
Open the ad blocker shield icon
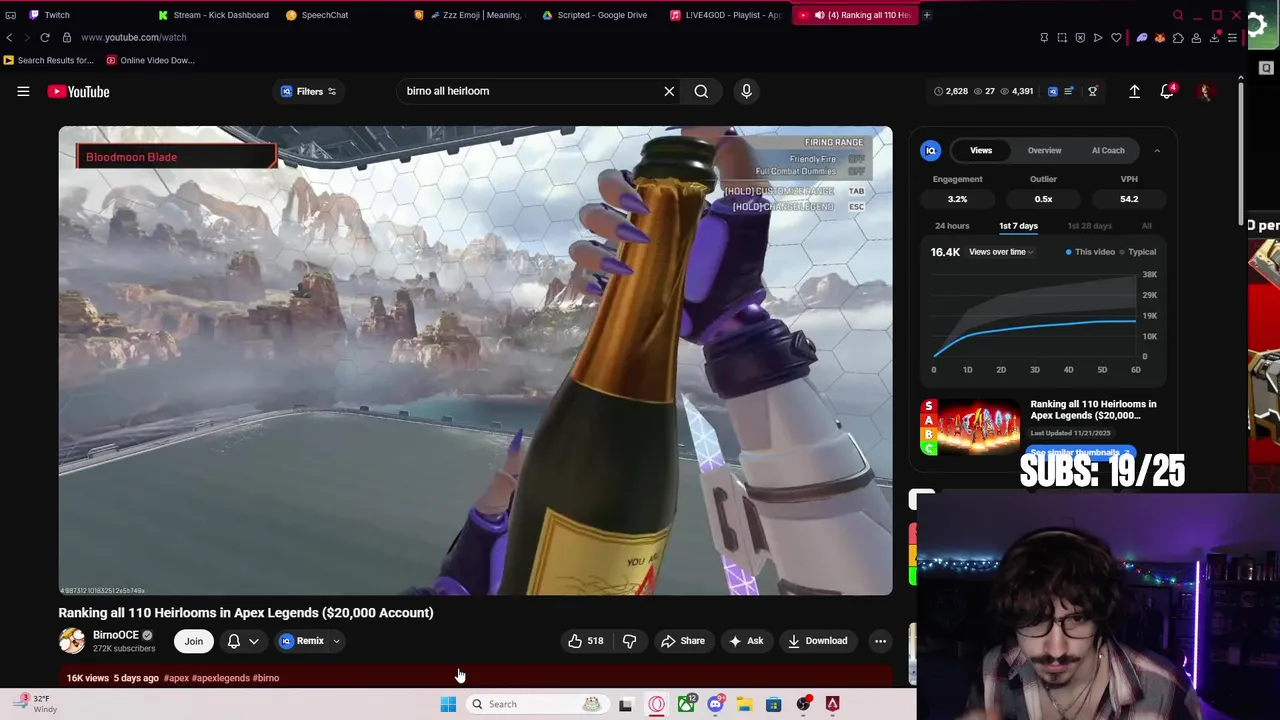(x=1080, y=38)
